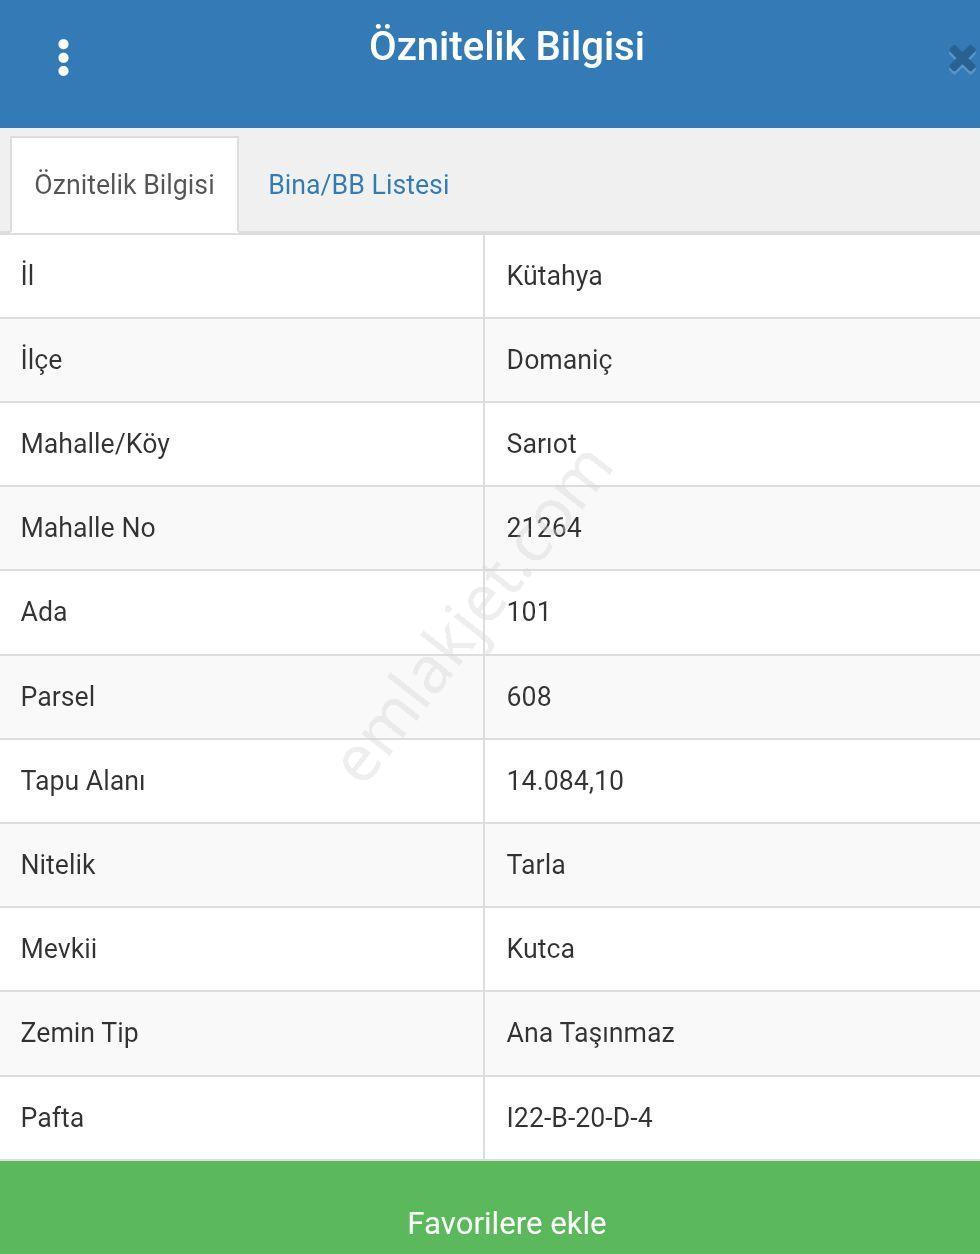The image size is (980, 1254).
Task: Click the Domaniç district value
Action: (x=559, y=360)
